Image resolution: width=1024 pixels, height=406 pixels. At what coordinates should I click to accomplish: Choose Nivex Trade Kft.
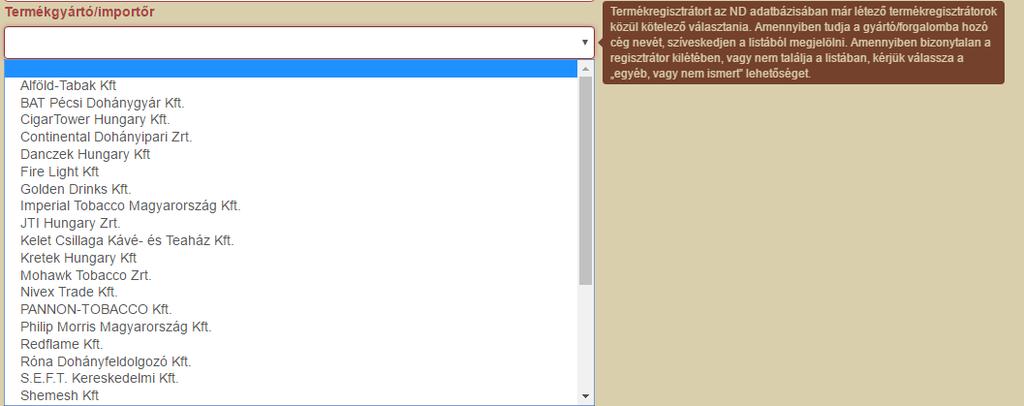(x=69, y=292)
